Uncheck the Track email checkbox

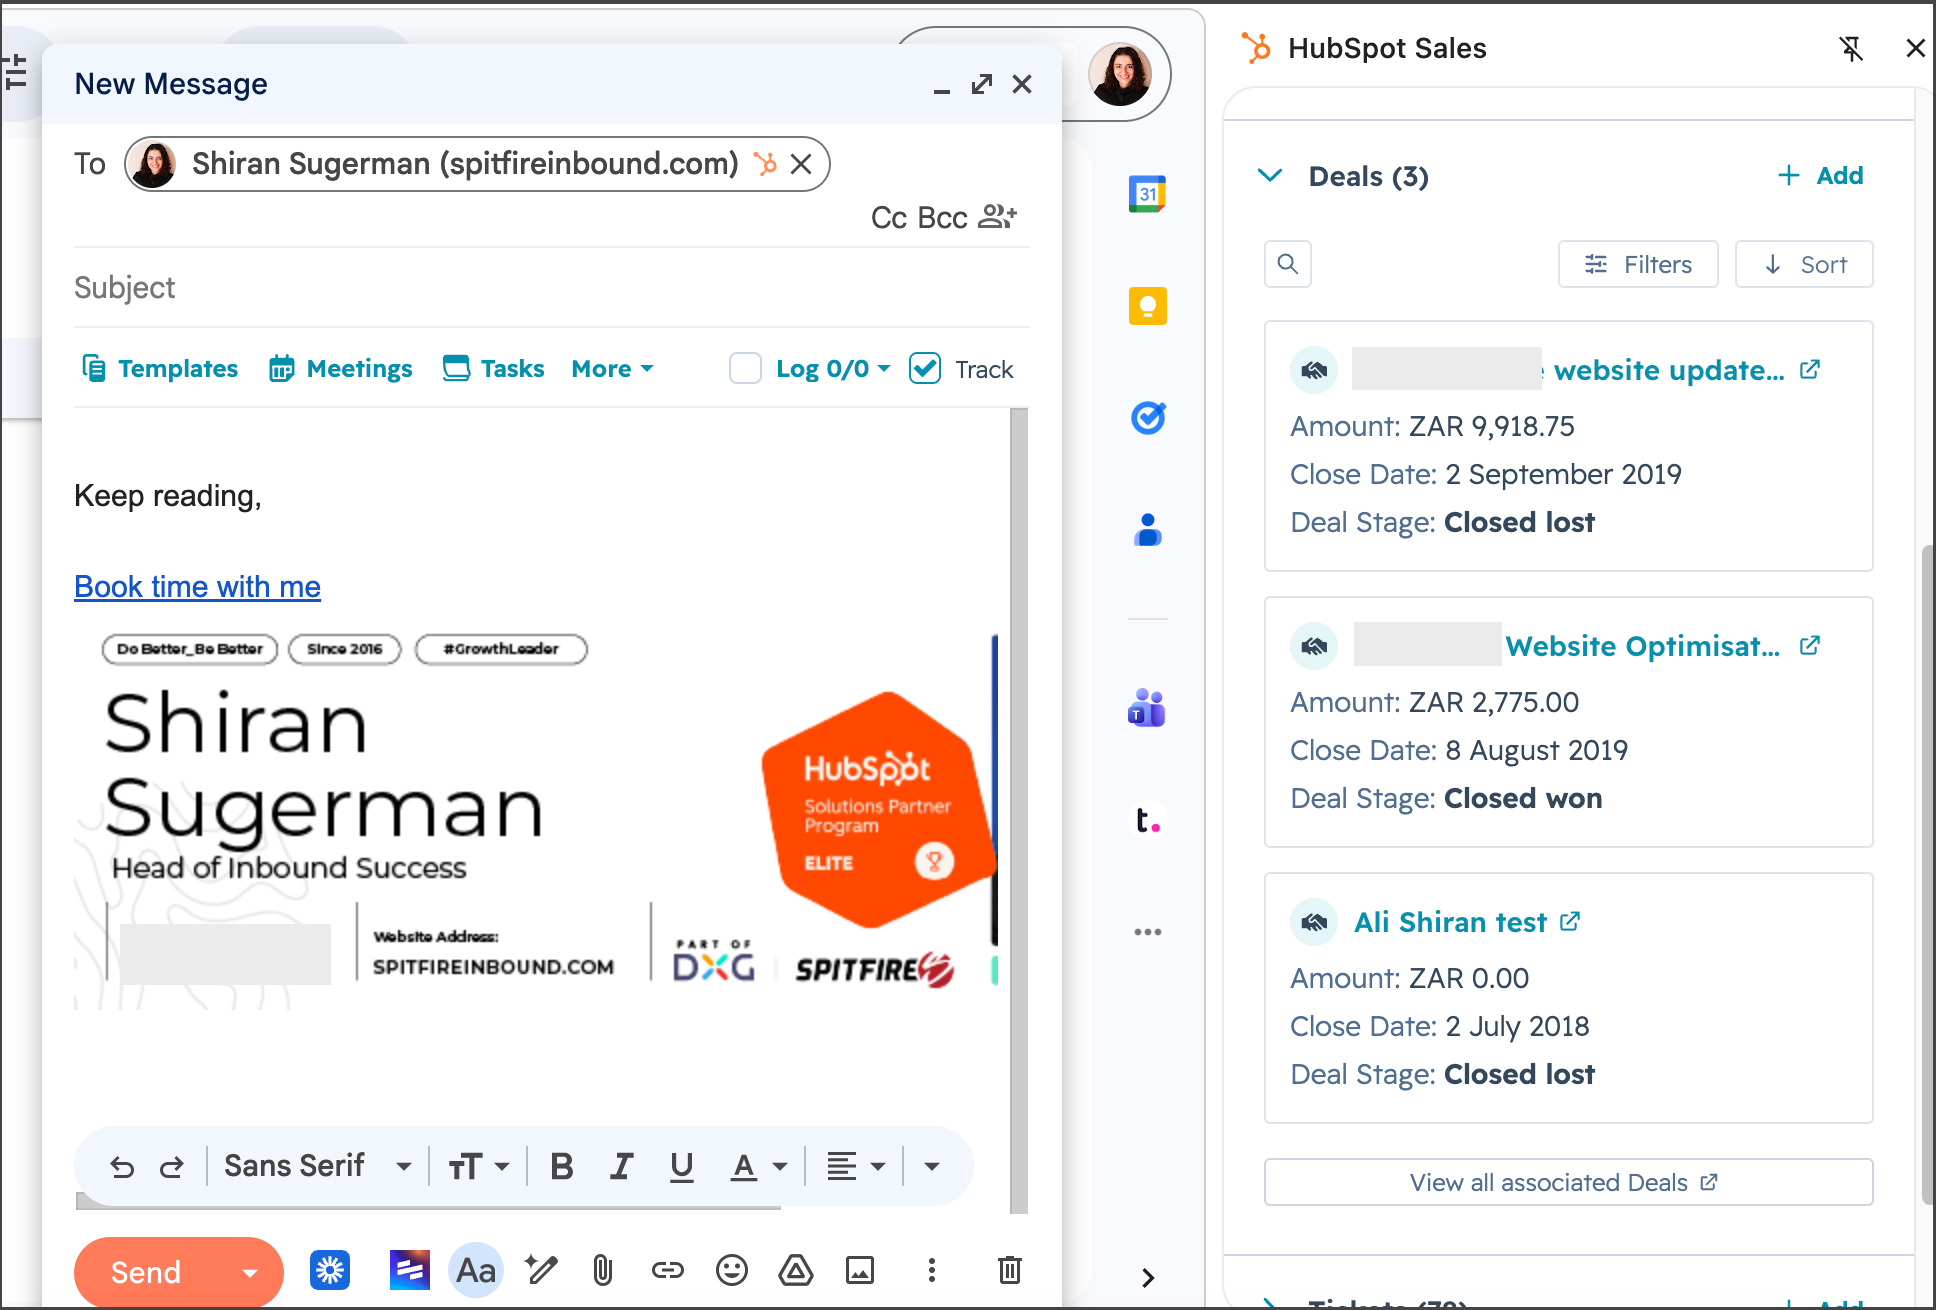[925, 369]
